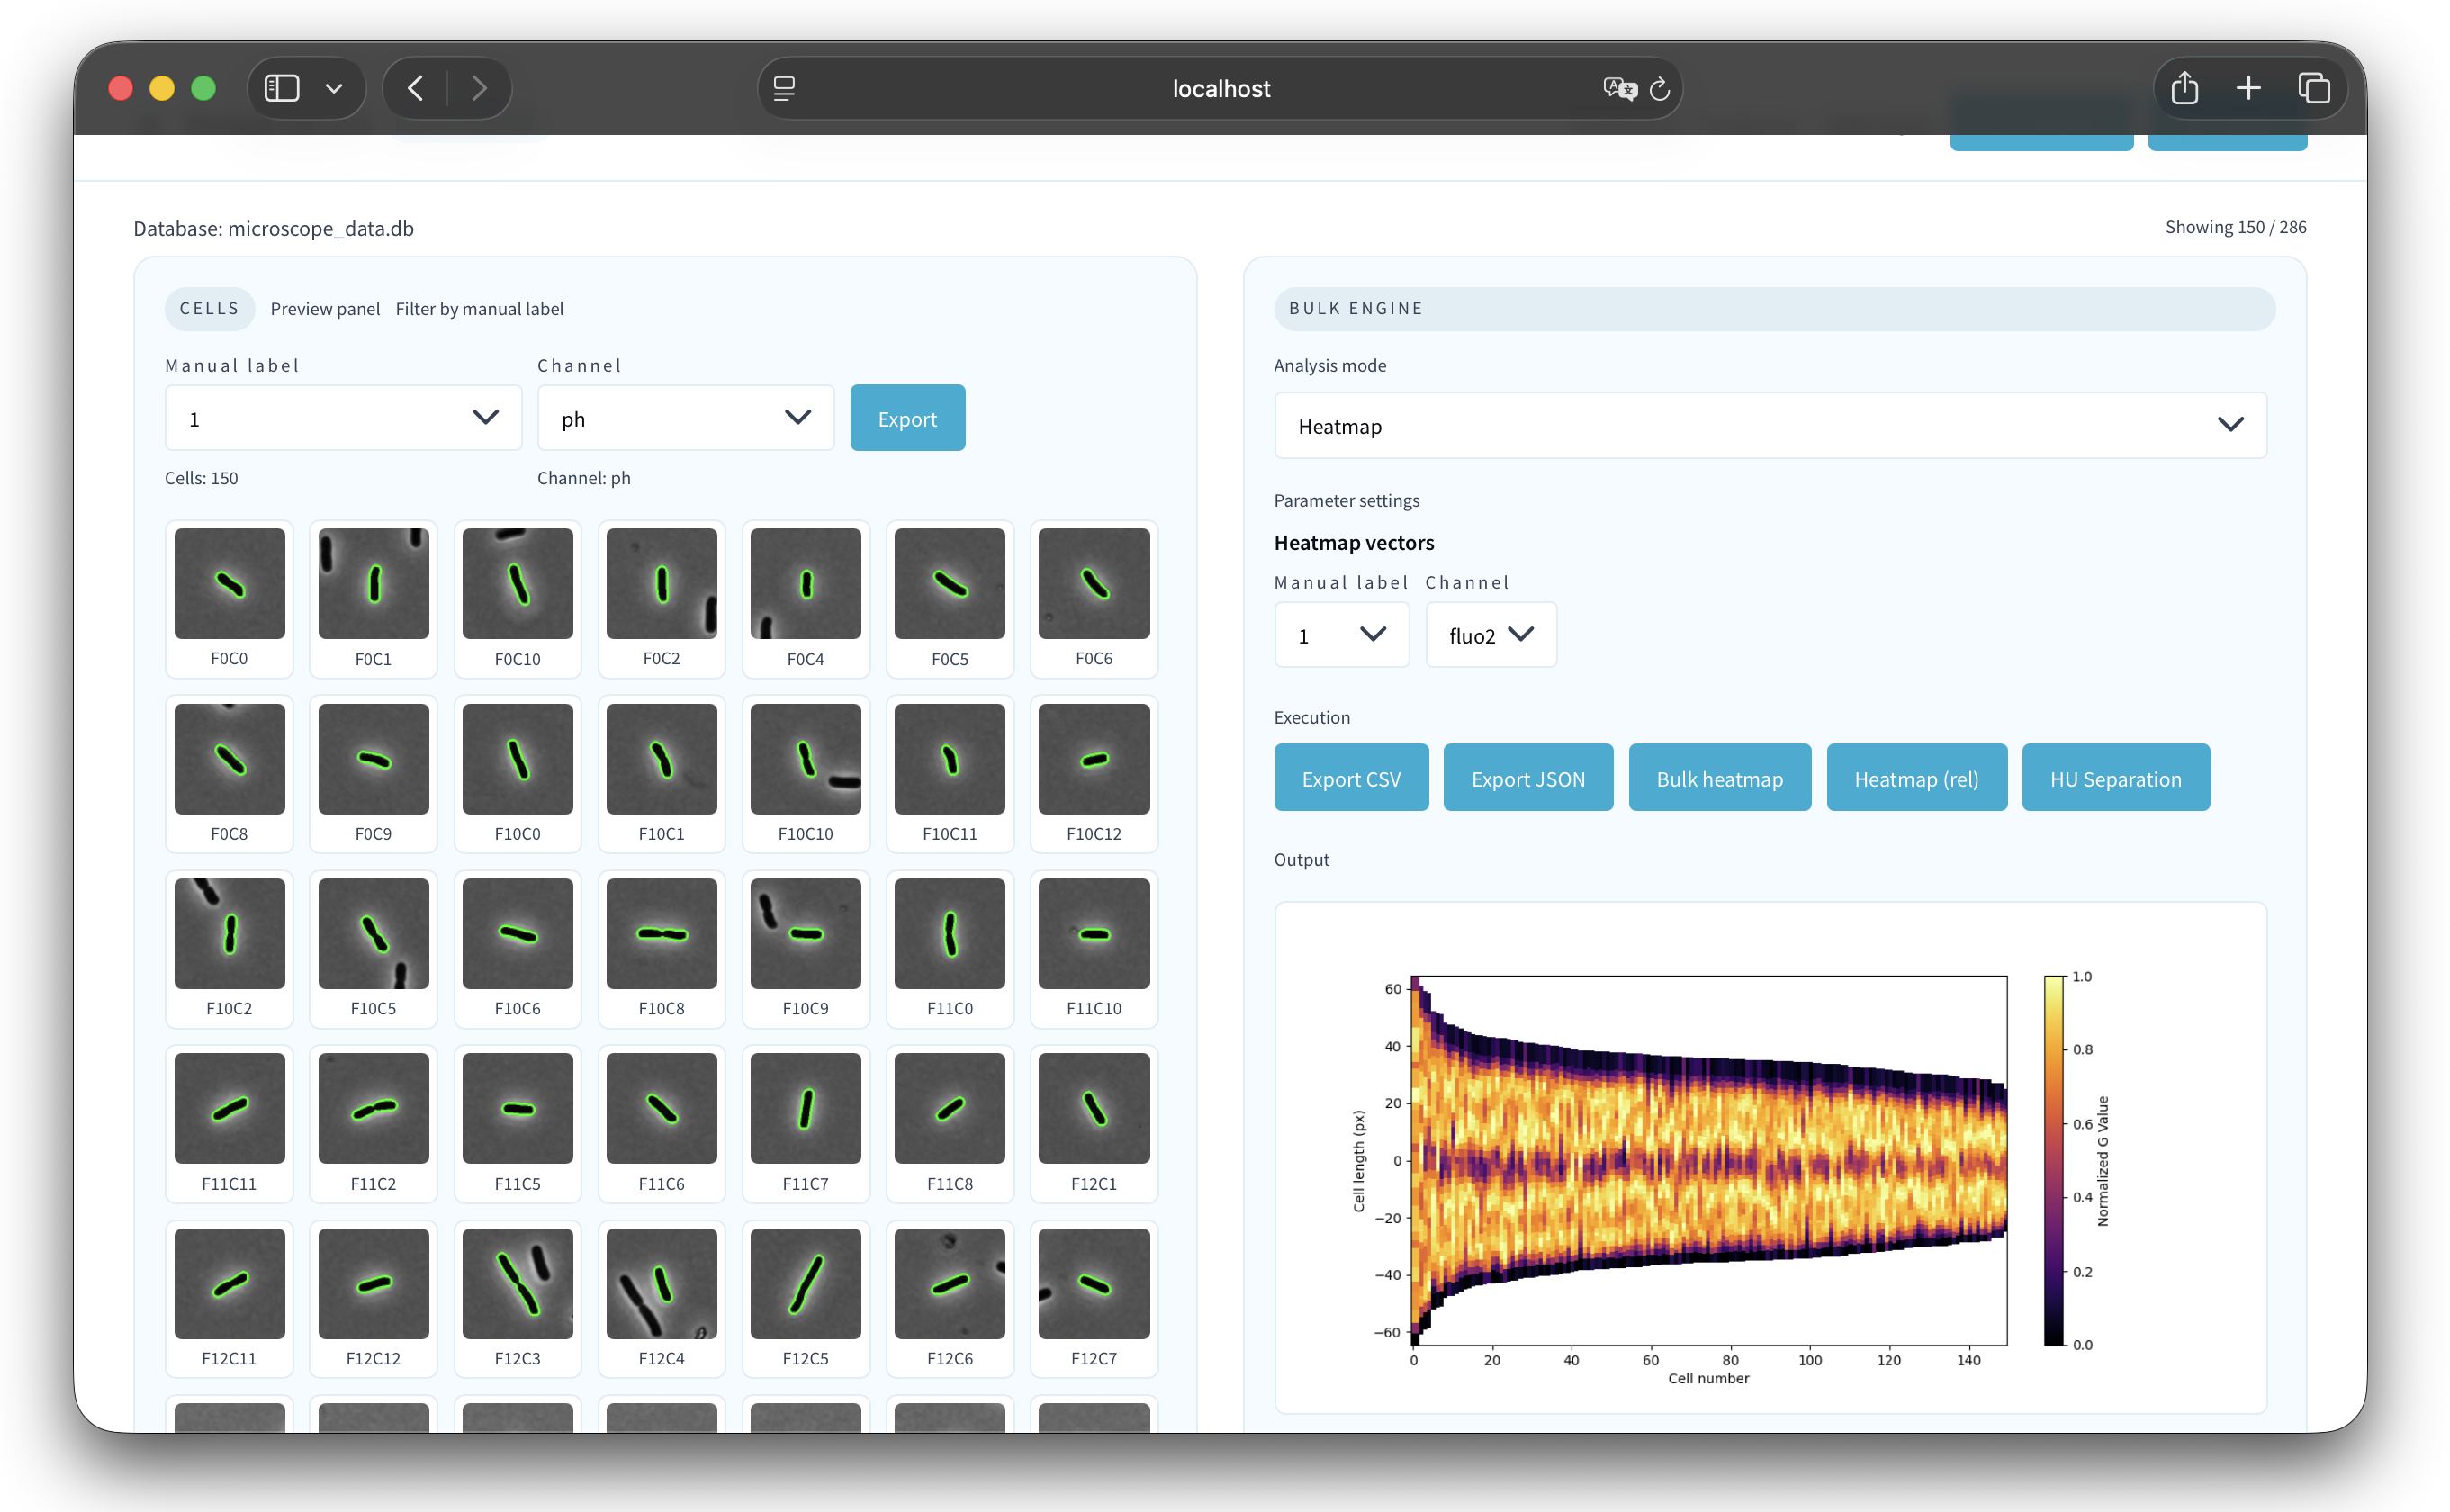
Task: Show the tab overview icon
Action: tap(2314, 88)
